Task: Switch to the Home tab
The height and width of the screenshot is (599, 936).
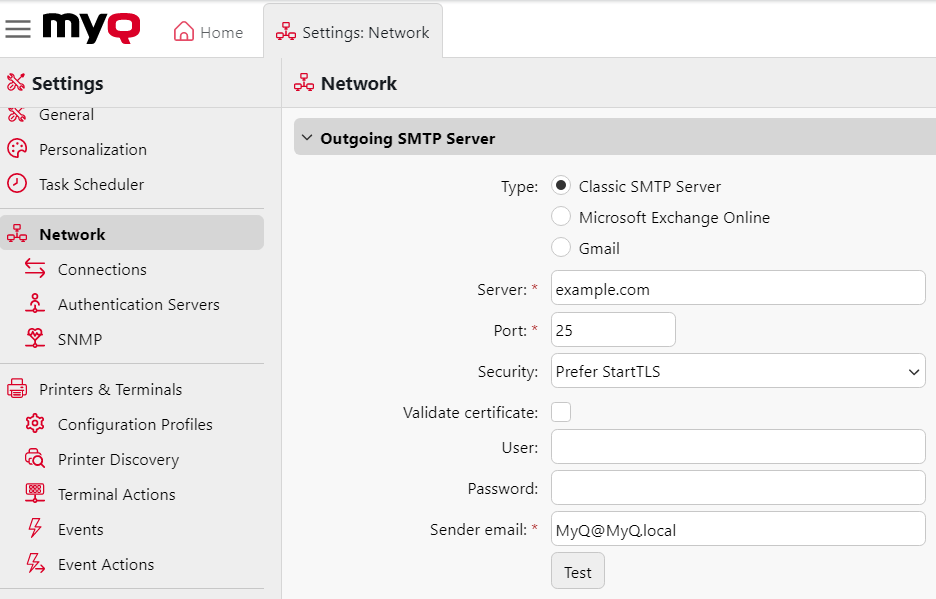Action: click(208, 31)
